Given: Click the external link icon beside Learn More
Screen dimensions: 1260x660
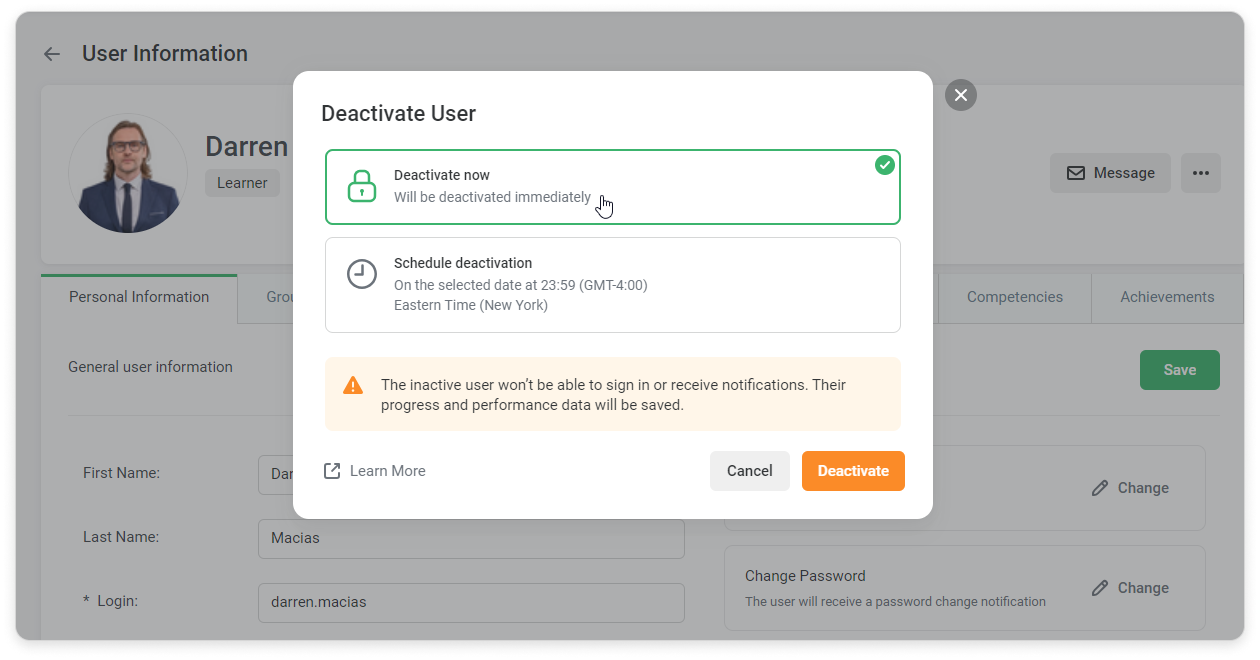Looking at the screenshot, I should 332,471.
